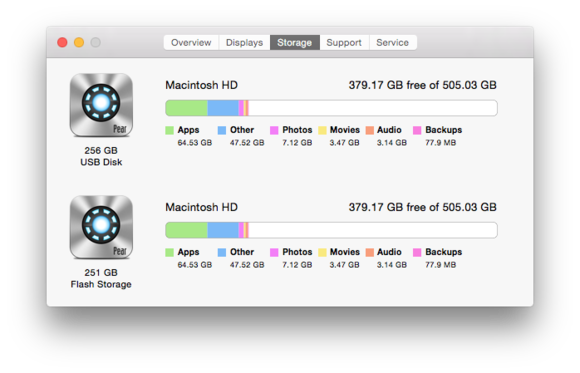580x373 pixels.
Task: Switch to the Overview tab
Action: pos(191,43)
